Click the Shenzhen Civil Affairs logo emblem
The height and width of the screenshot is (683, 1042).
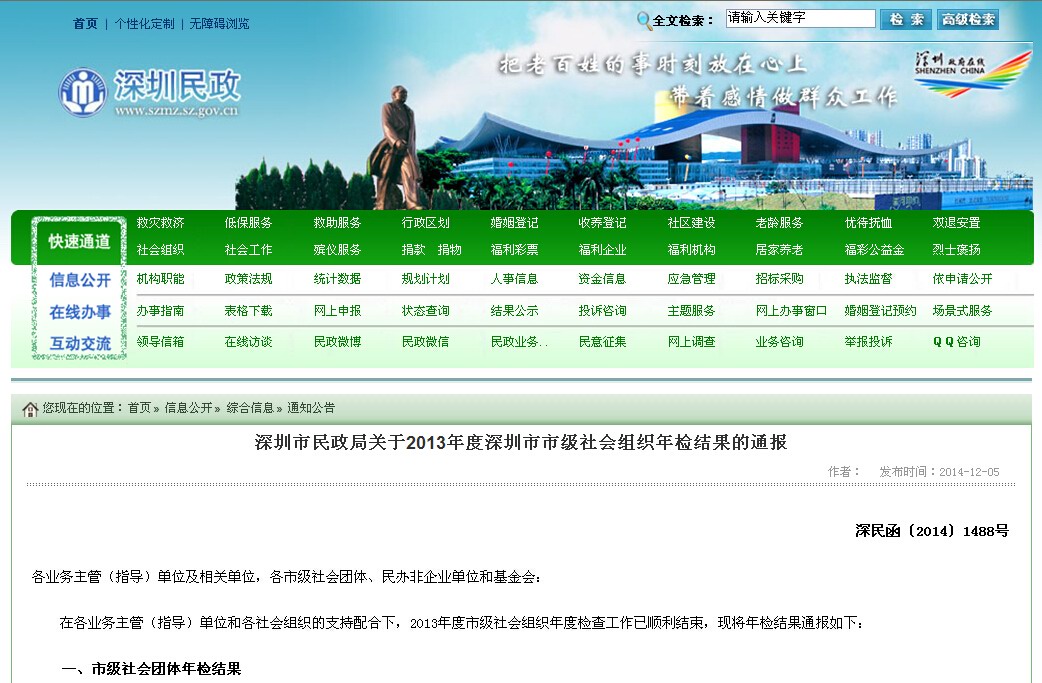(x=82, y=93)
